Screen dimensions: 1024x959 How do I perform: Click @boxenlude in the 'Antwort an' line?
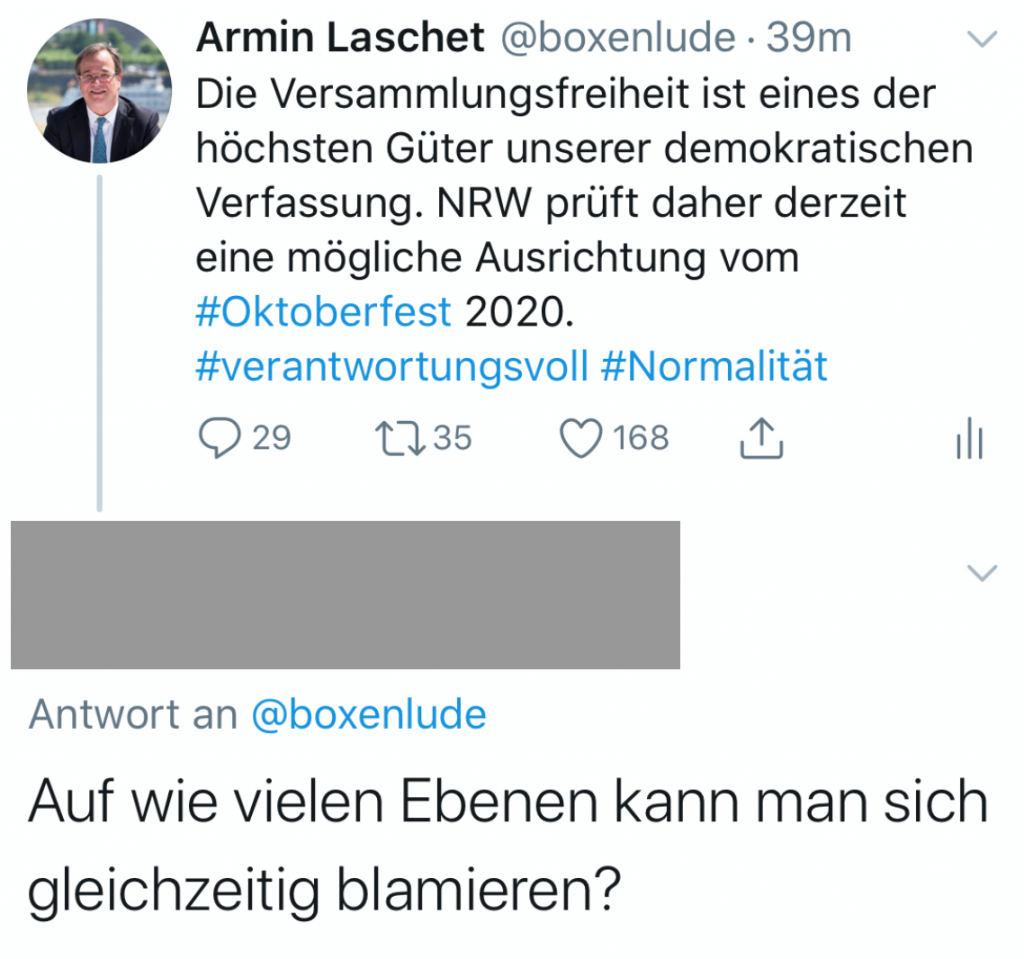click(x=367, y=715)
